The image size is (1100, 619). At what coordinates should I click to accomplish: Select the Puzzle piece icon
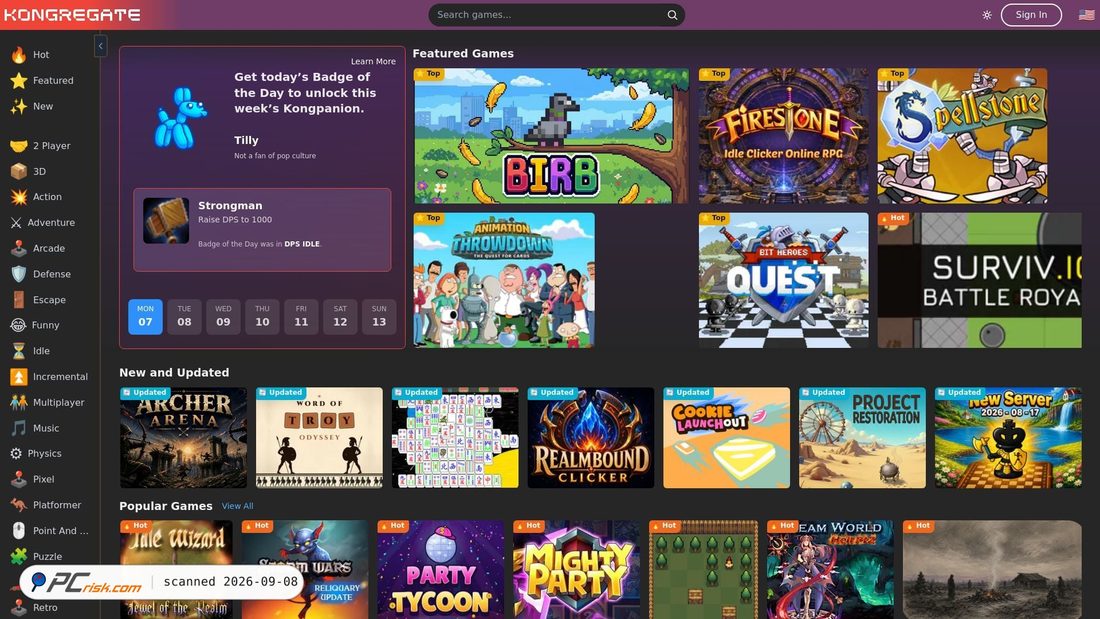point(19,557)
